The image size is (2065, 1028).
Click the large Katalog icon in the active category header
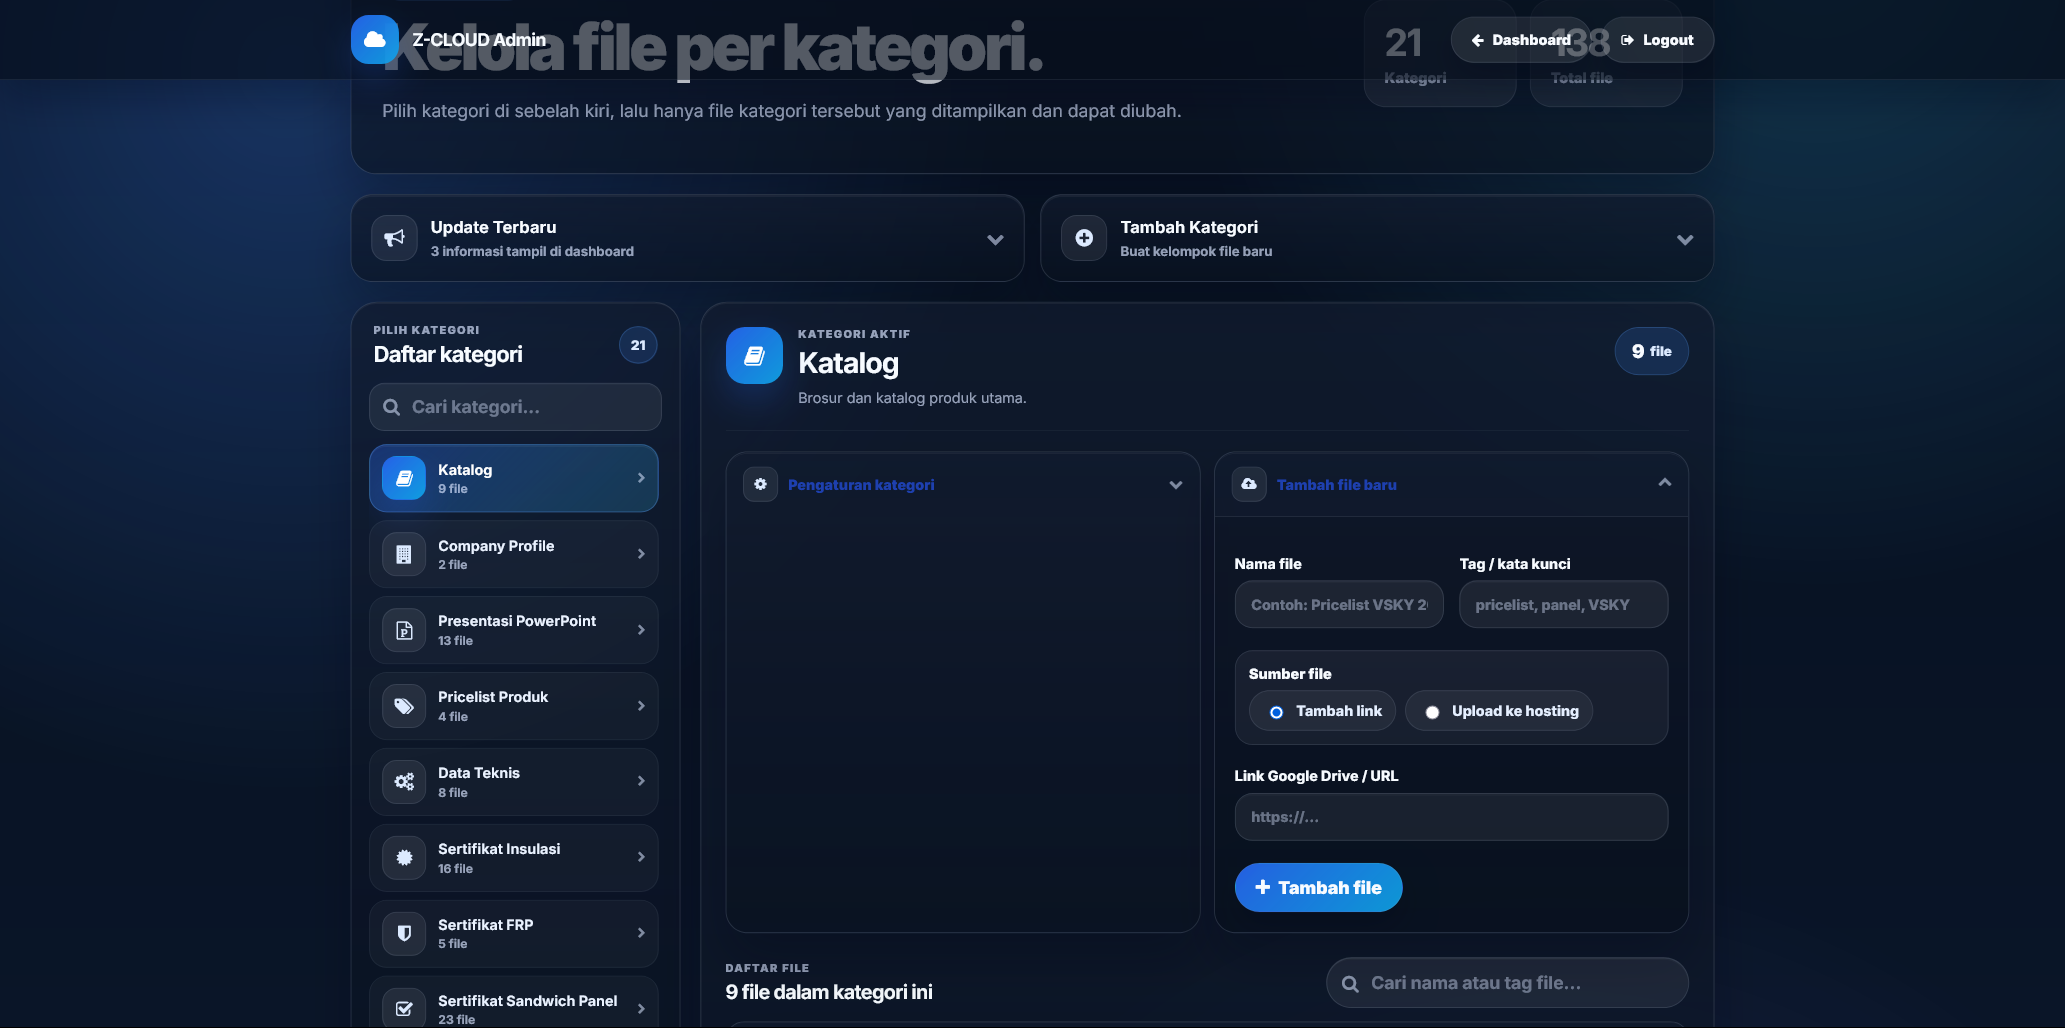click(755, 355)
